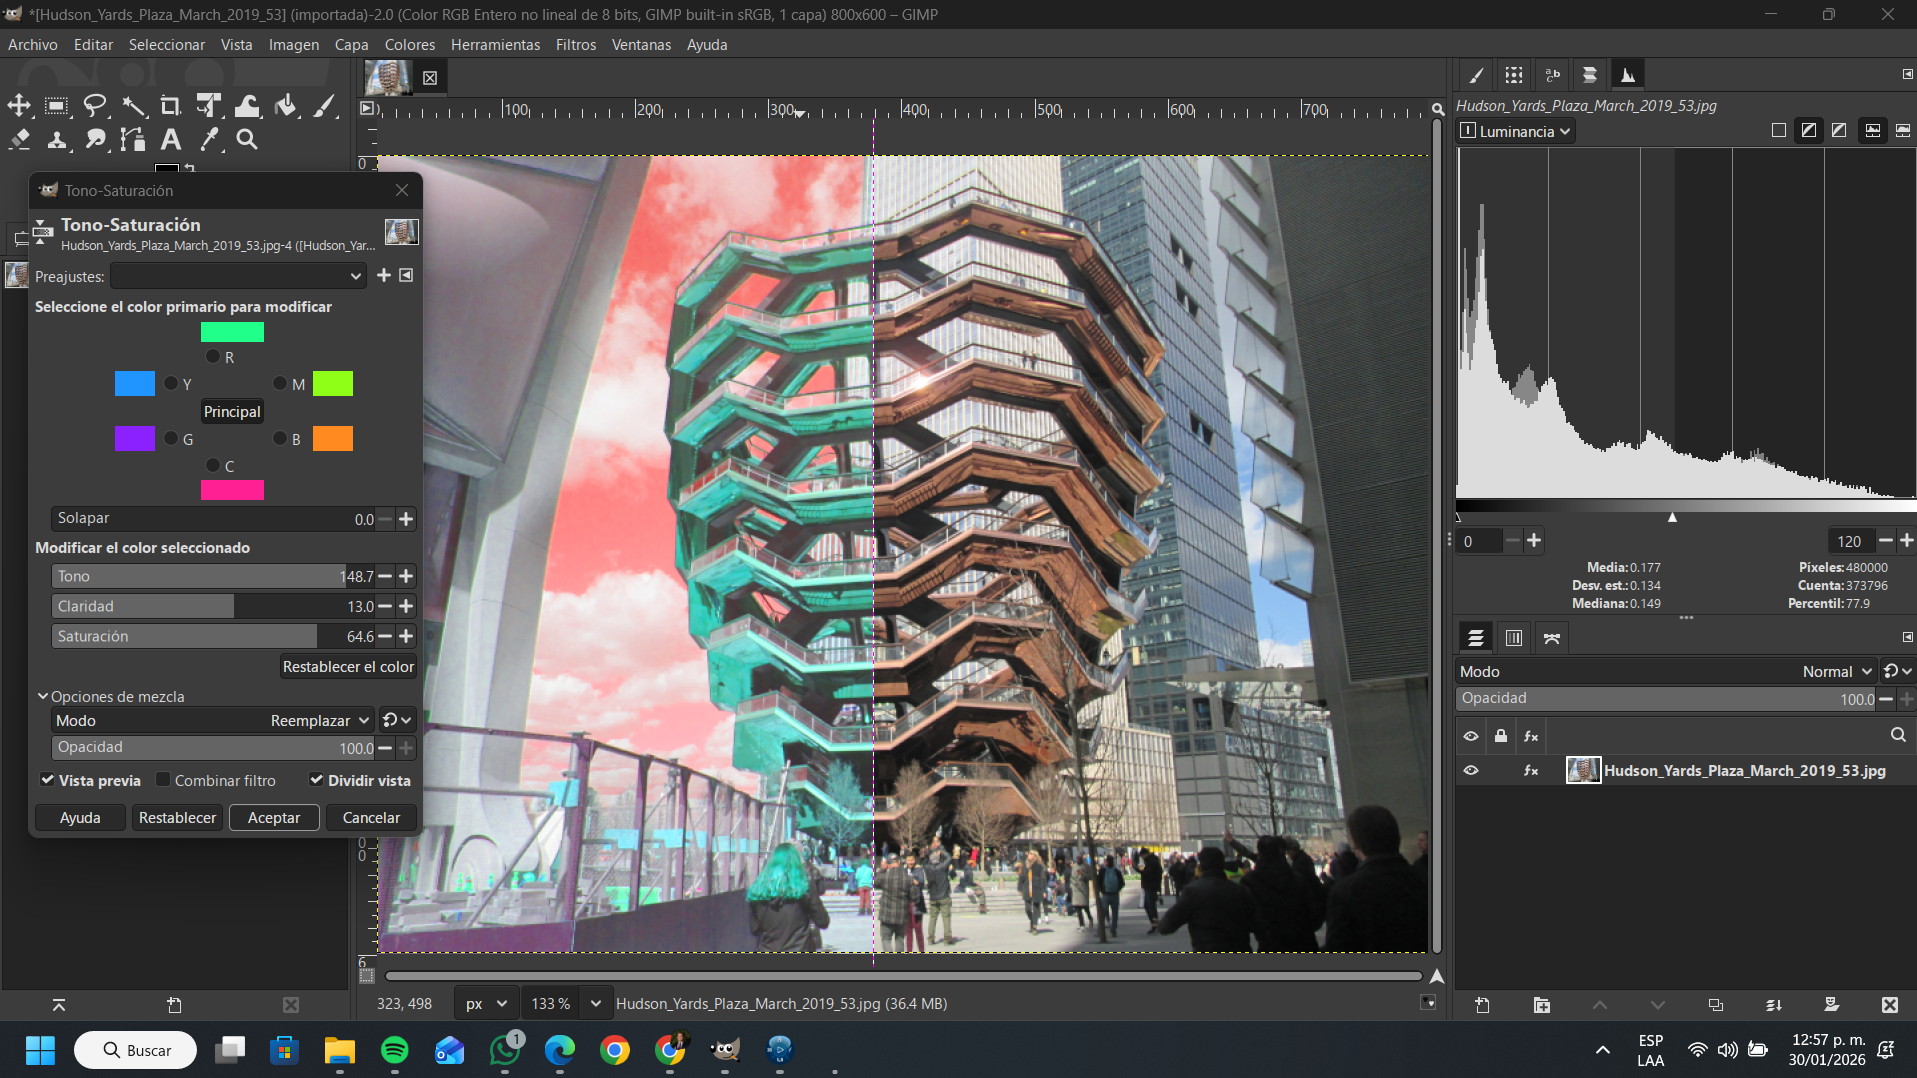Open the Colores menu

point(409,45)
